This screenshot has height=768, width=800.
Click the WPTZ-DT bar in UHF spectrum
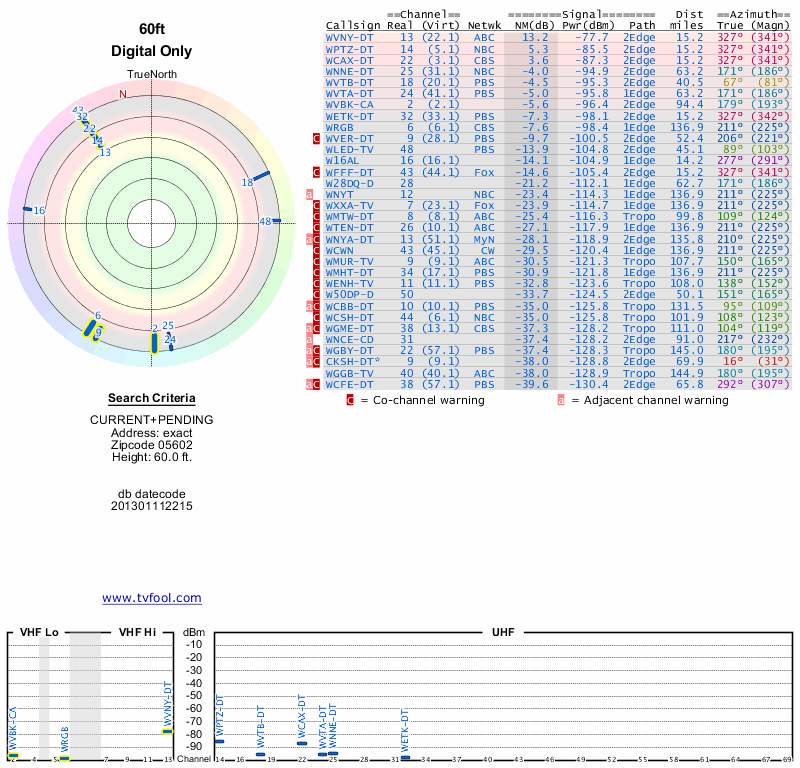[x=219, y=741]
